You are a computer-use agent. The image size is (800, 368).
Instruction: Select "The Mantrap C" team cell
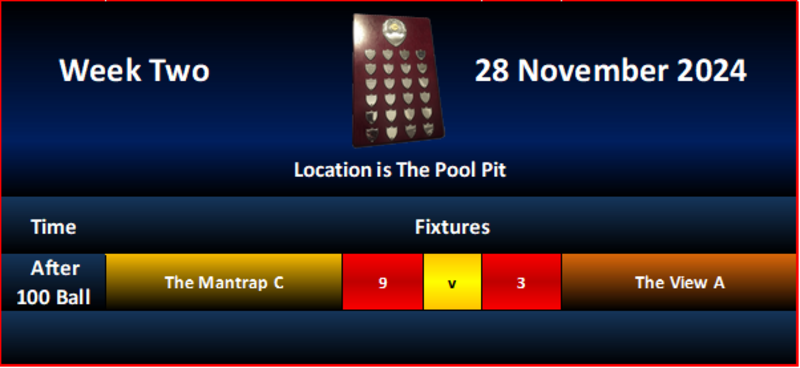(223, 282)
